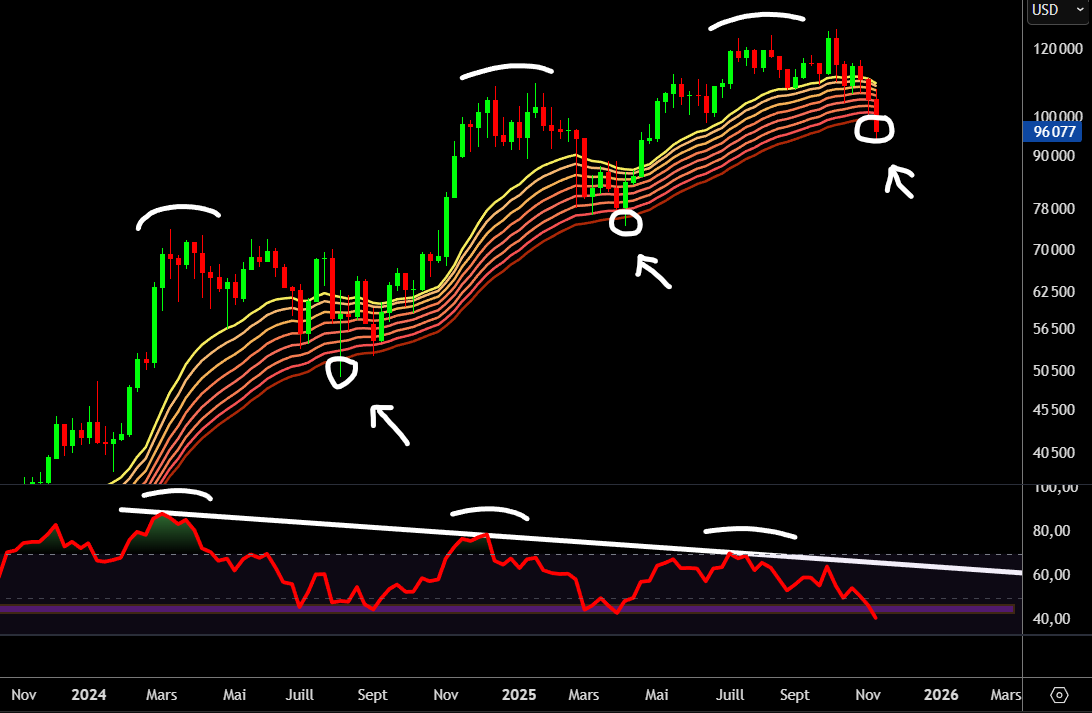Click the 100 000 price axis label
Screen dimensions: 1092x713
[x=1057, y=116]
